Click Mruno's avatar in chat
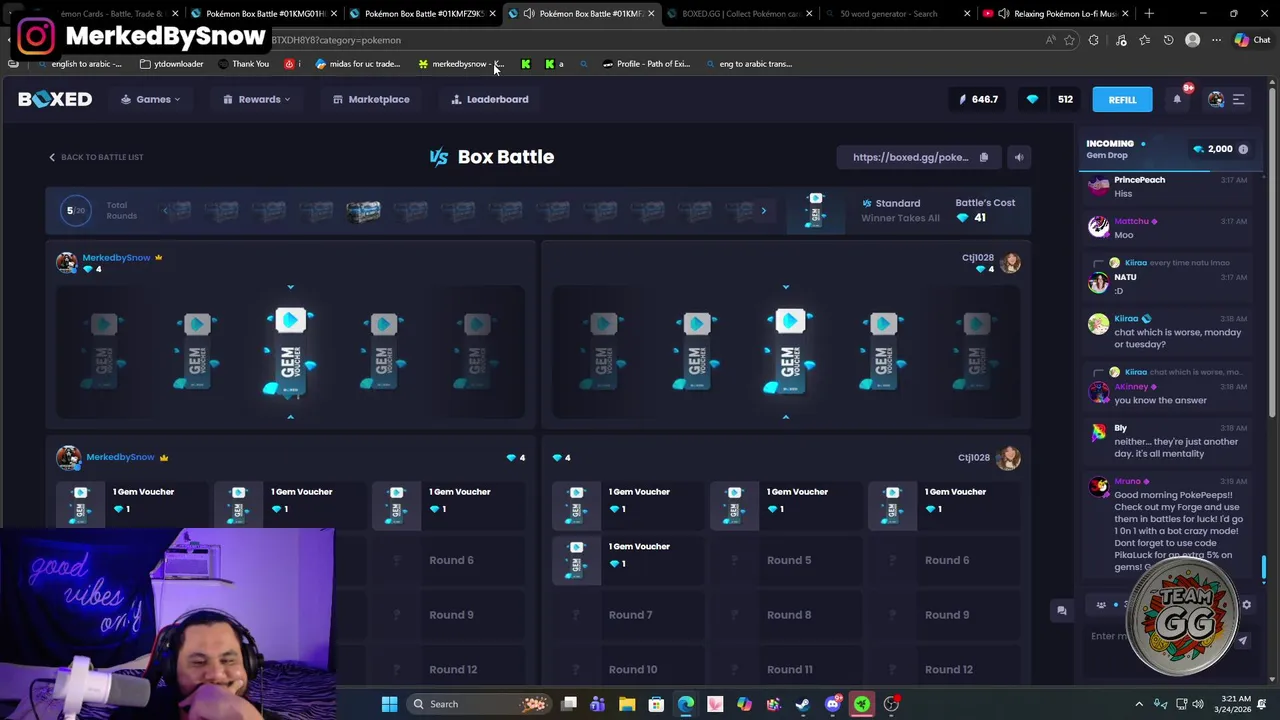Image resolution: width=1280 pixels, height=720 pixels. click(1099, 487)
